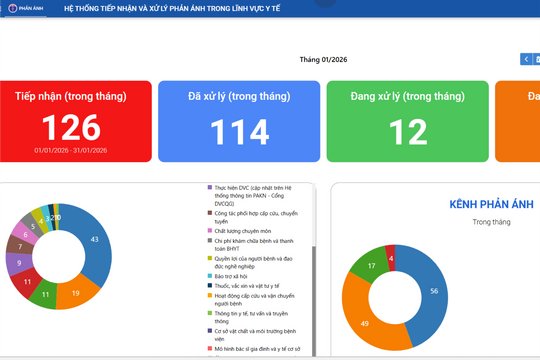The width and height of the screenshot is (540, 360).
Task: Open the green Đang xử lý (trong tháng) card
Action: (x=407, y=121)
